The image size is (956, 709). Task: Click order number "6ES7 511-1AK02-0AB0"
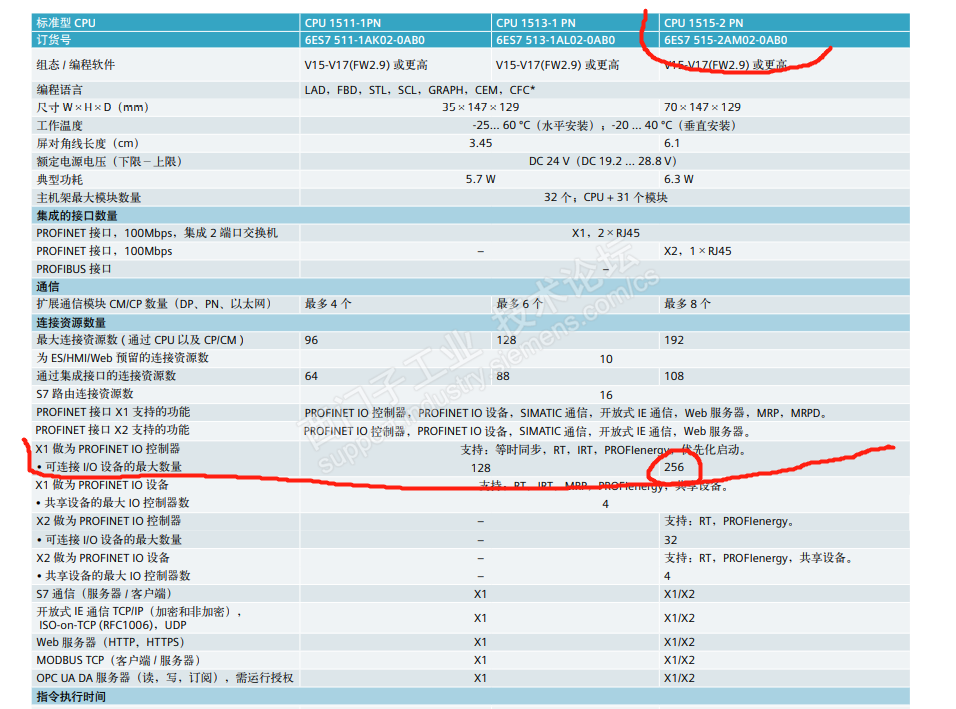coord(365,40)
